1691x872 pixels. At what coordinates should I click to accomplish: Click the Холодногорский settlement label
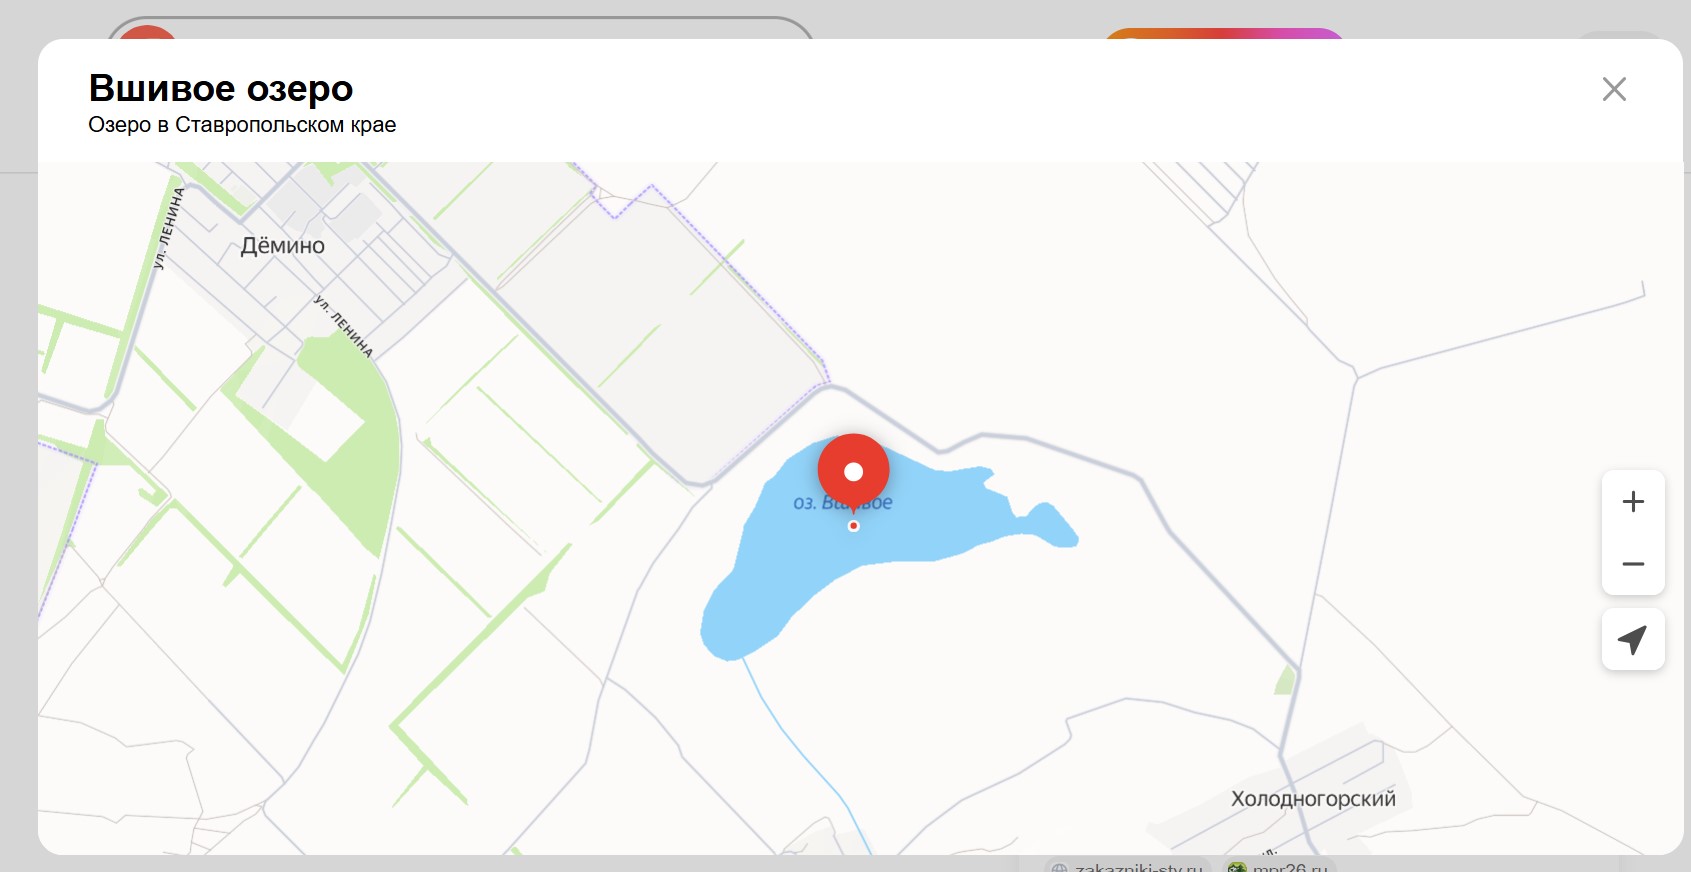pyautogui.click(x=1312, y=799)
